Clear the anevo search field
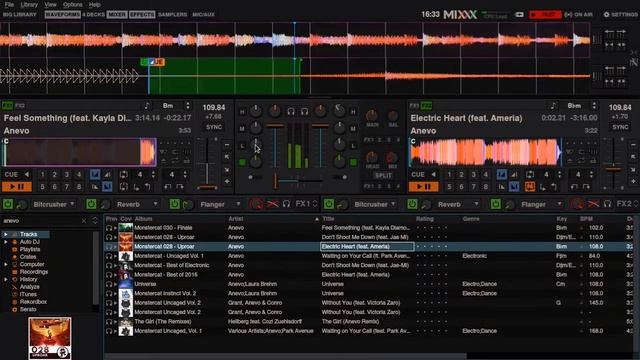Viewport: 640px width, 360px height. (84, 221)
